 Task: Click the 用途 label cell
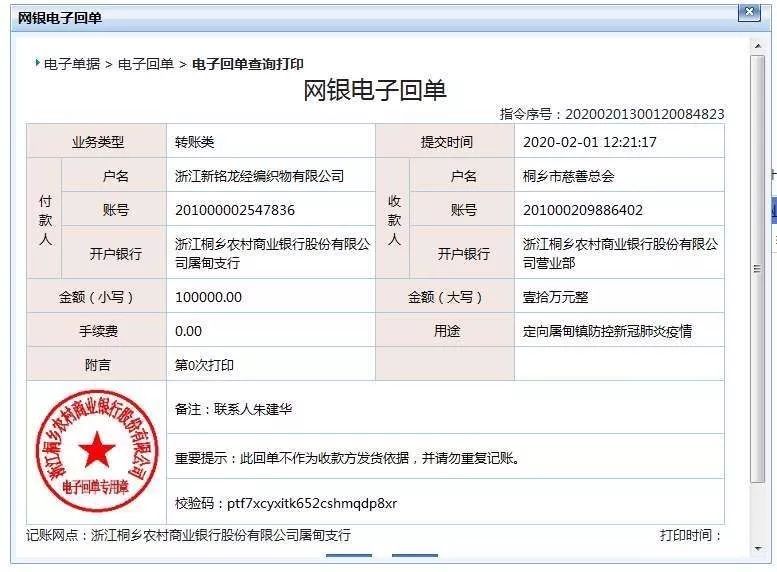pos(445,331)
